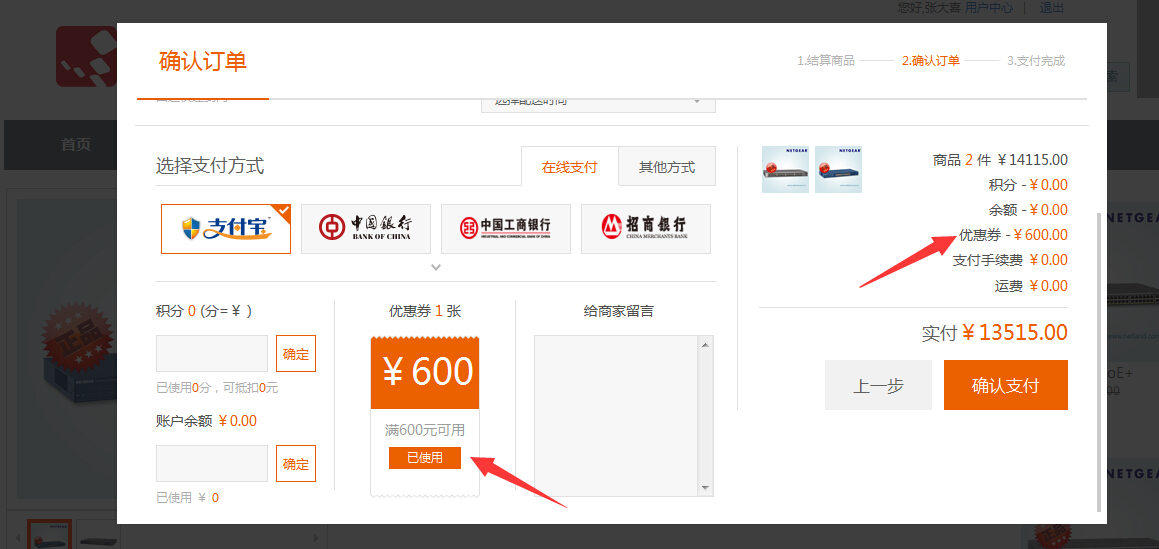Screen dimensions: 1159x549
Task: Click background gallery next arrow
Action: click(316, 537)
